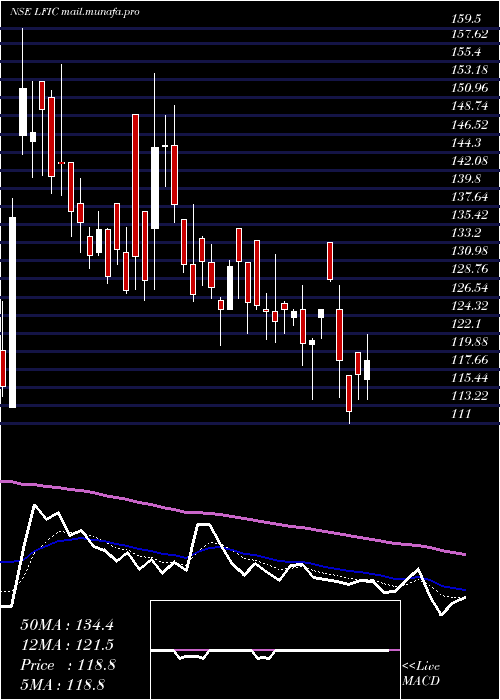Click the 'Price : 118.8' readout

coord(68,665)
